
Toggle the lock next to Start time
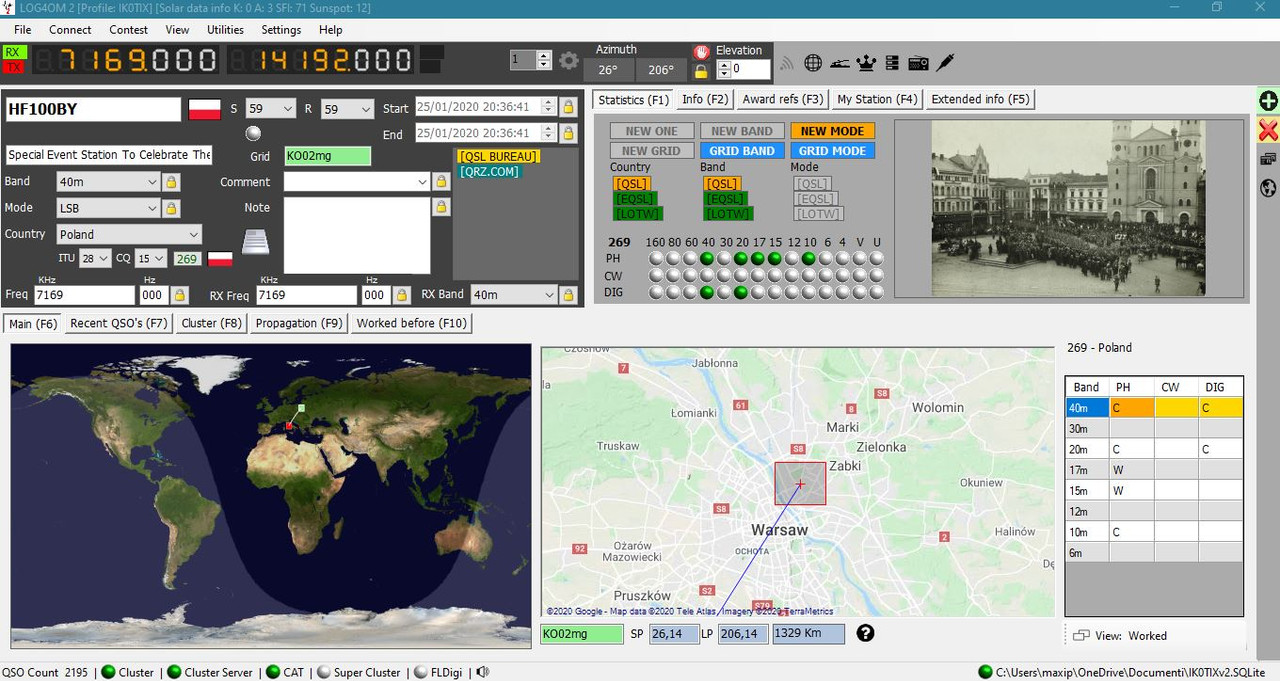click(x=568, y=107)
